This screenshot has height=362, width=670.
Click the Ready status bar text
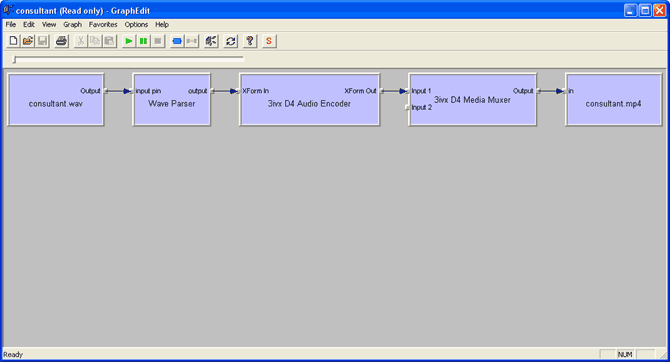tap(13, 354)
